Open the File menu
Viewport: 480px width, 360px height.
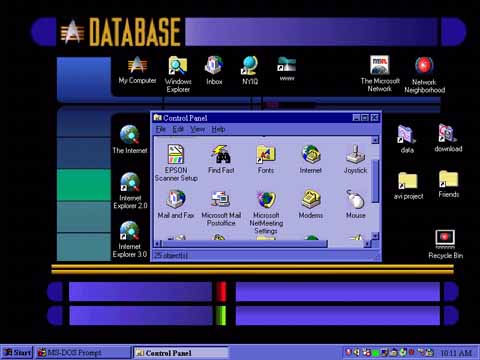pos(161,129)
